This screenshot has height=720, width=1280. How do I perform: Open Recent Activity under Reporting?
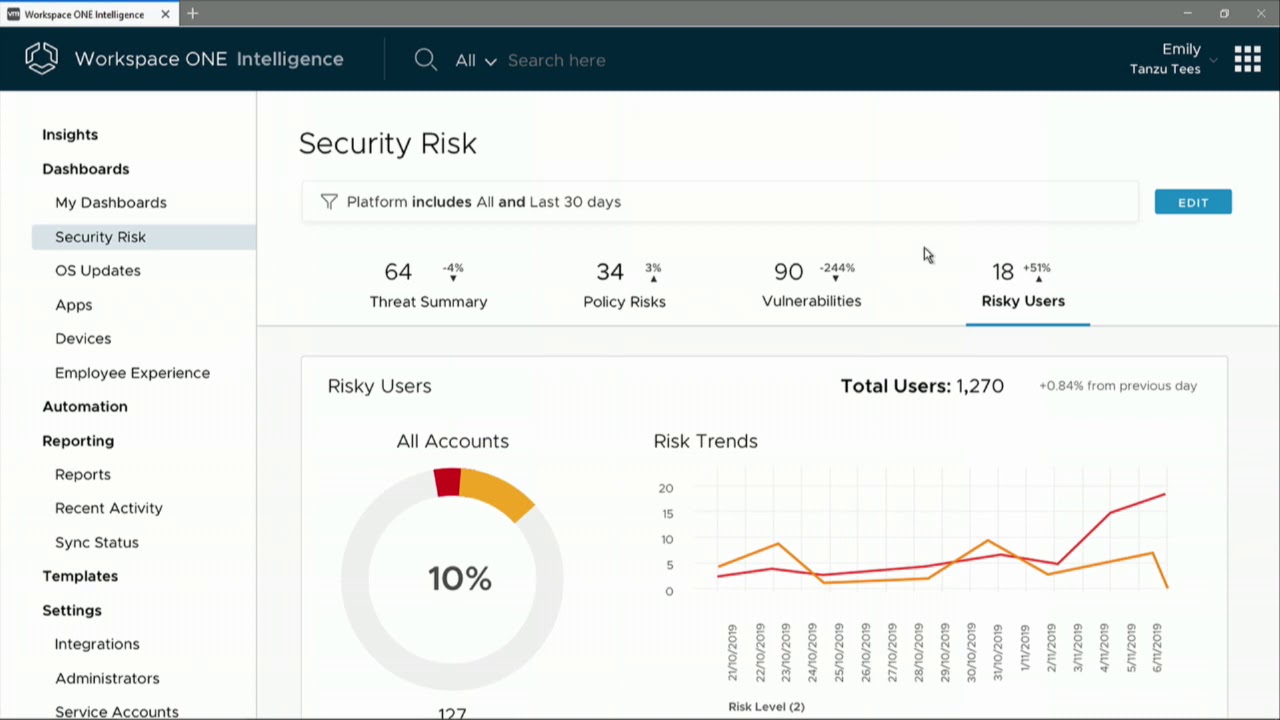(x=108, y=508)
